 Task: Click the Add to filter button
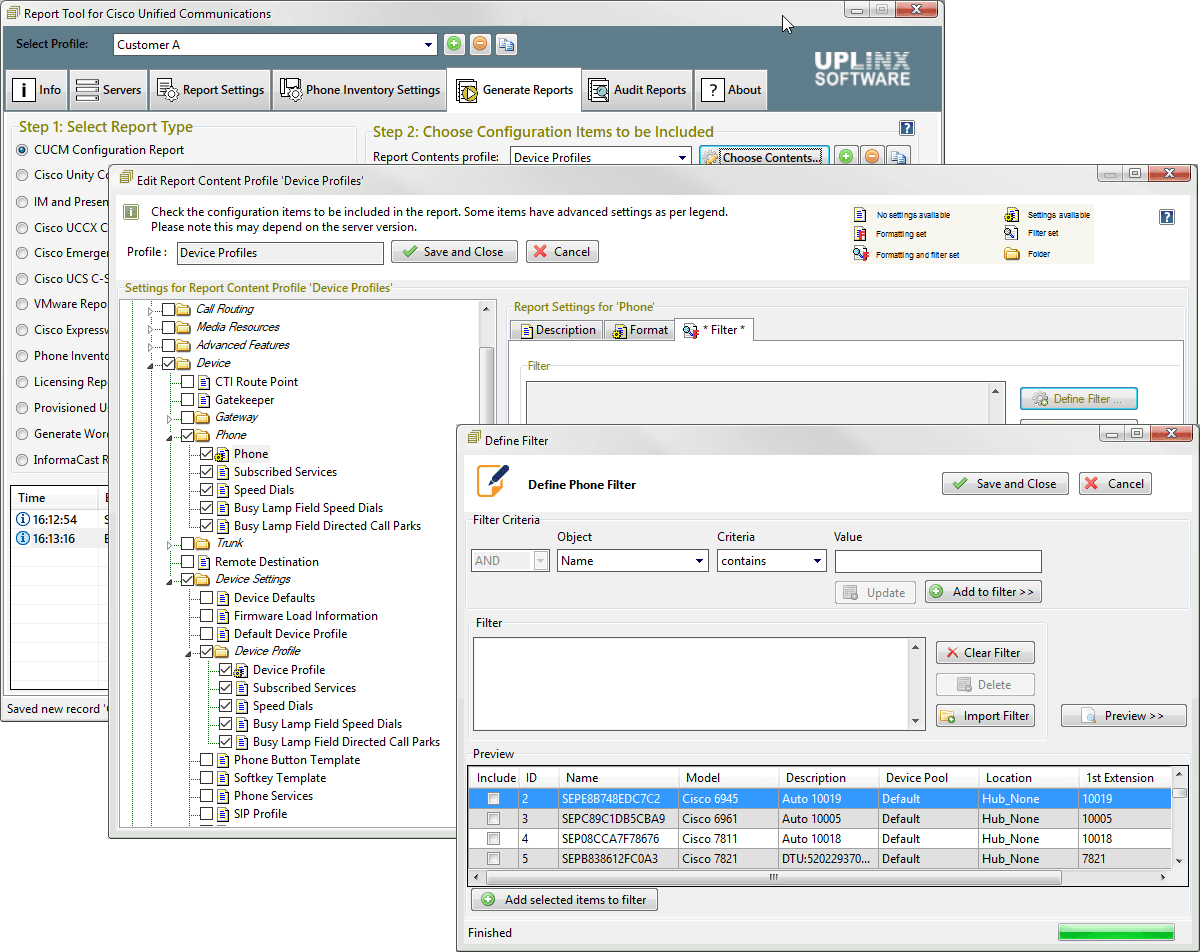pyautogui.click(x=984, y=592)
